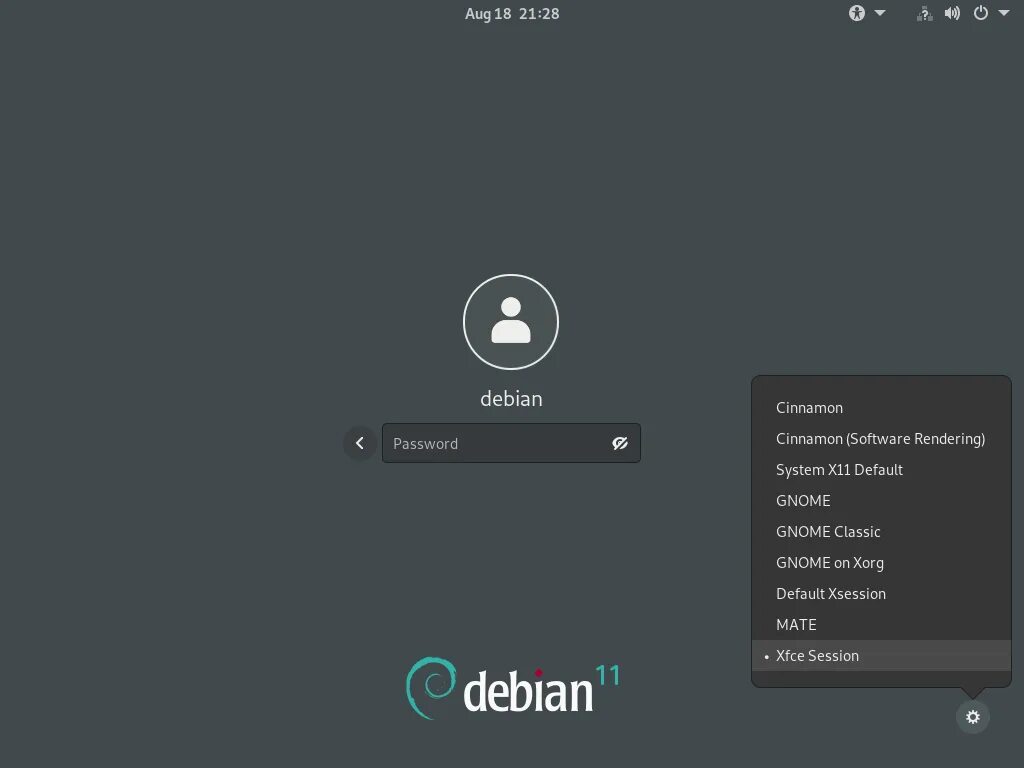
Task: Select the Xfce Session entry
Action: coord(881,656)
